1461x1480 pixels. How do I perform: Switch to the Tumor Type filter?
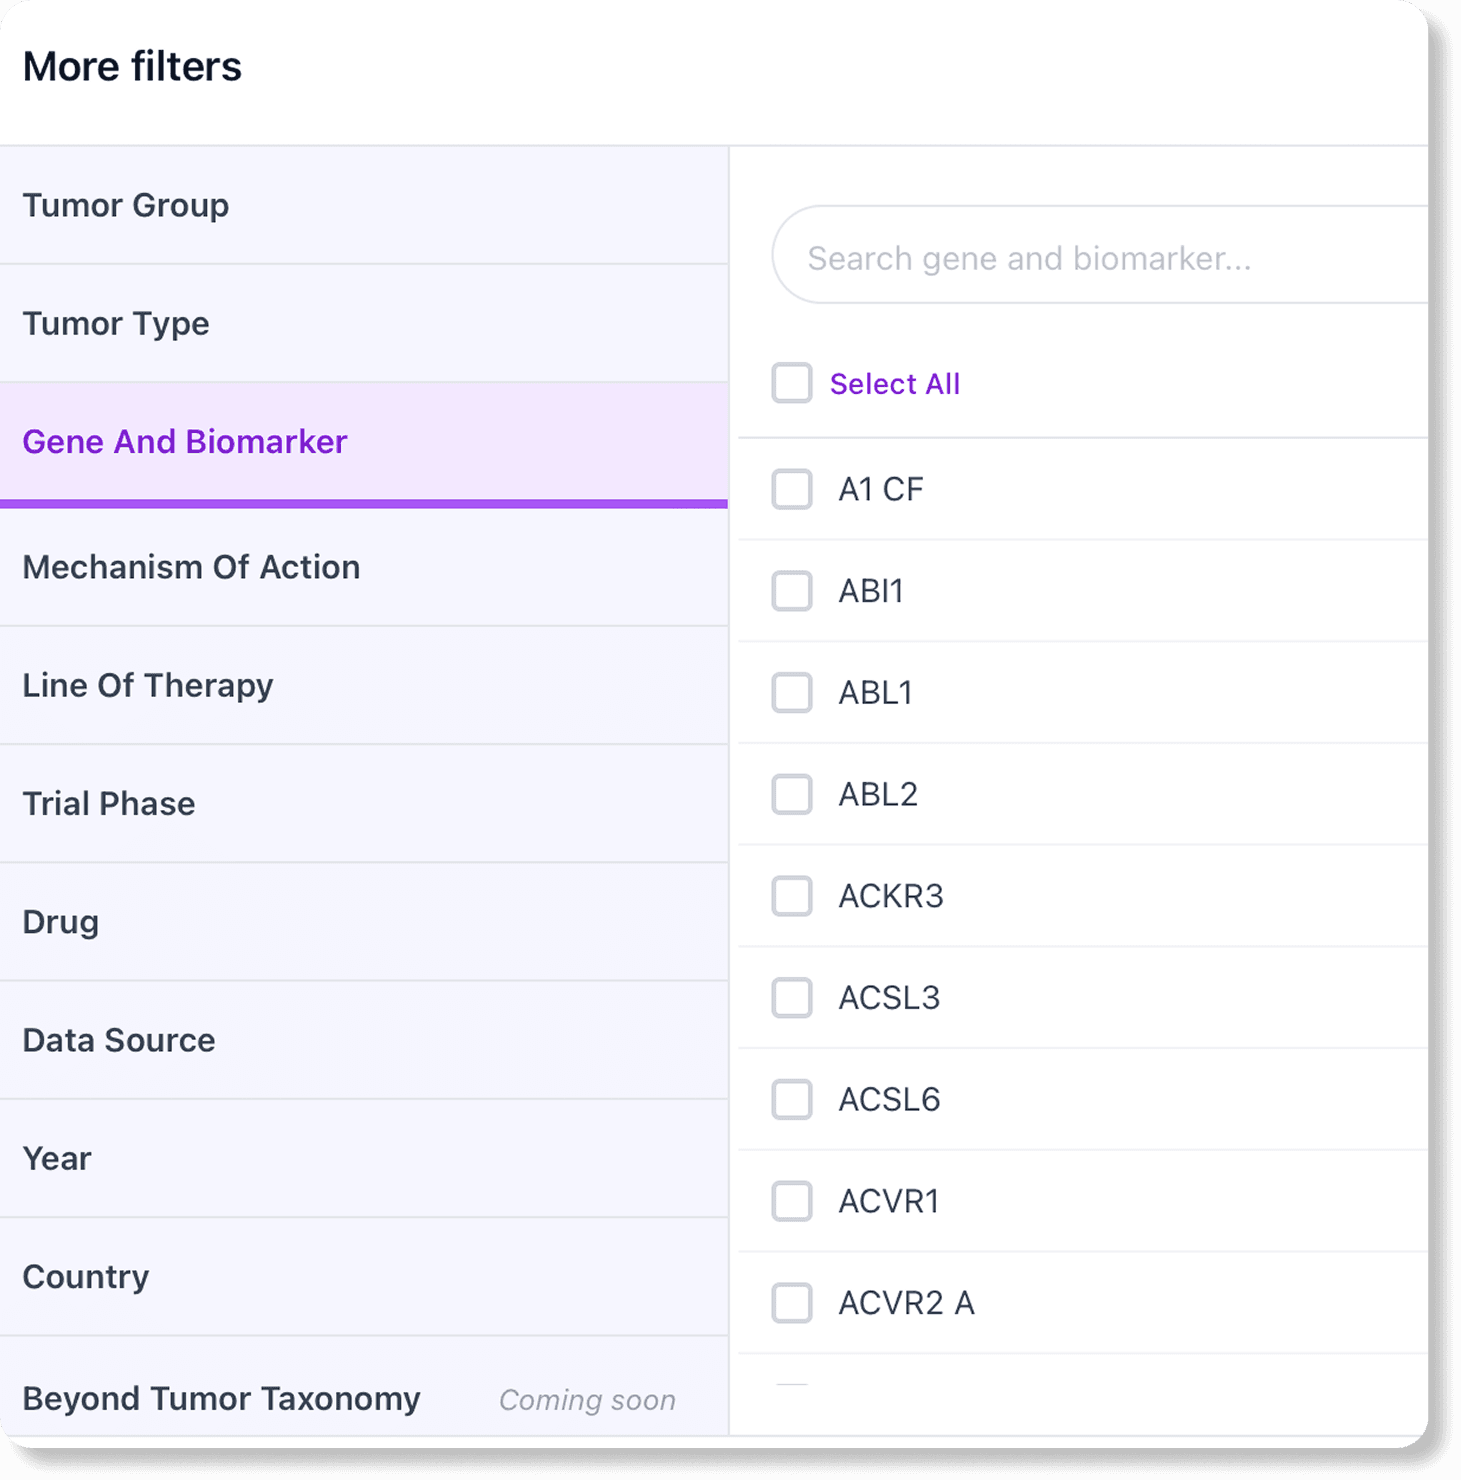[364, 324]
